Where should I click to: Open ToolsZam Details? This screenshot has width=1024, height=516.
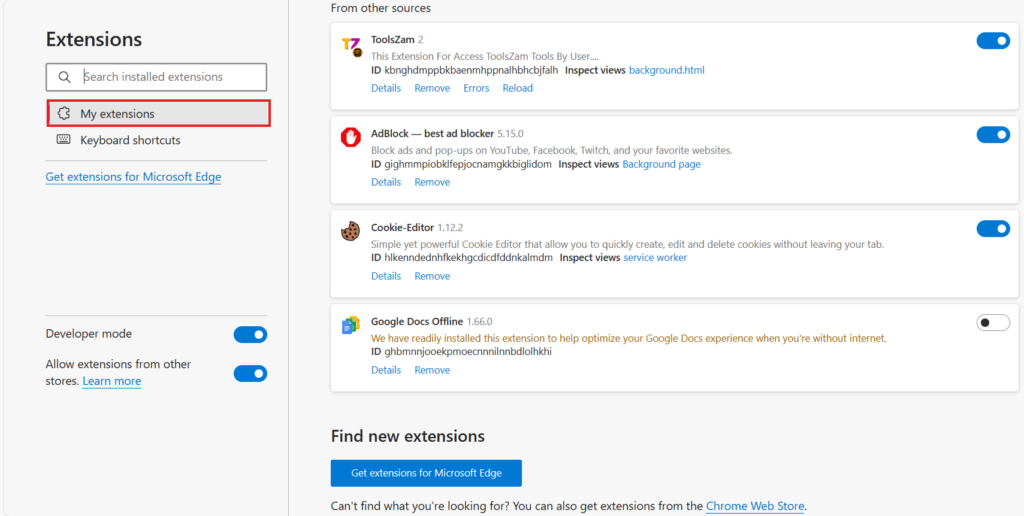tap(386, 88)
